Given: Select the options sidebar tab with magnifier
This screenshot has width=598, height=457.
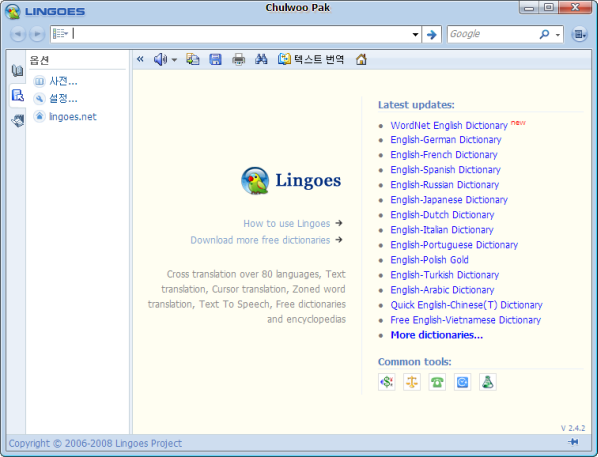Looking at the screenshot, I should (17, 95).
